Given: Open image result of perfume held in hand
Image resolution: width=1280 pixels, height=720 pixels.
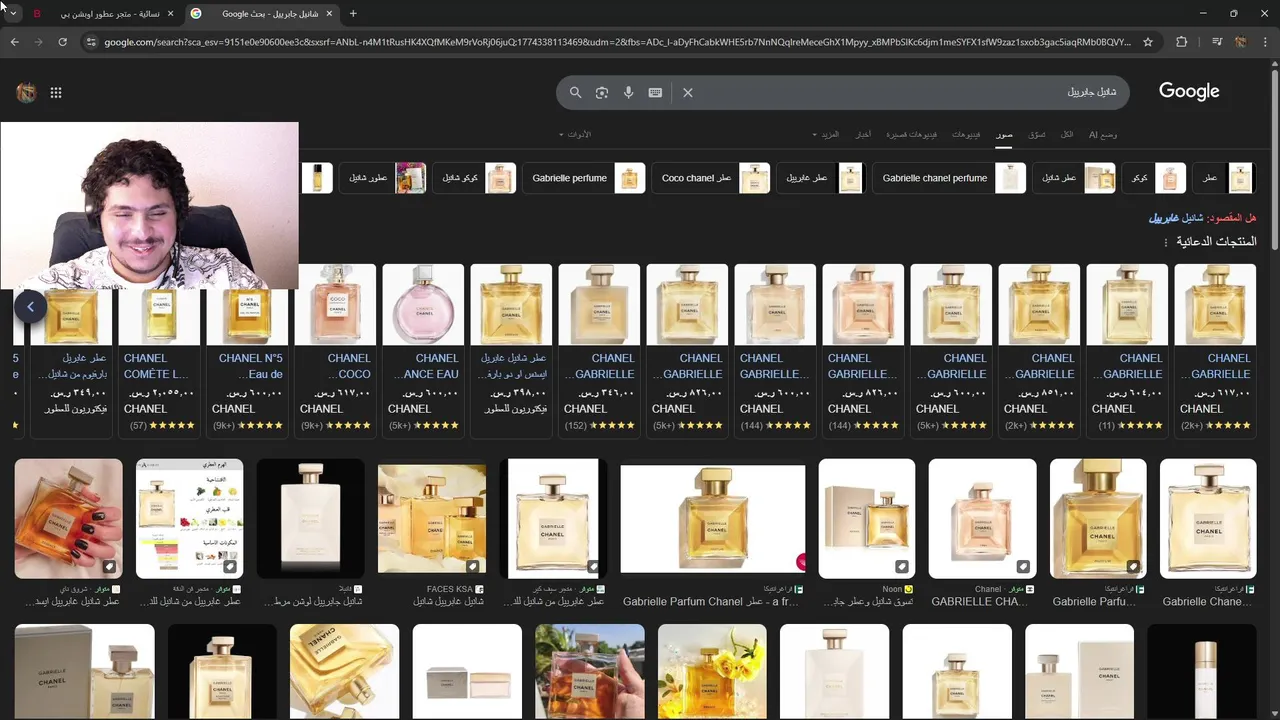Looking at the screenshot, I should (x=68, y=518).
